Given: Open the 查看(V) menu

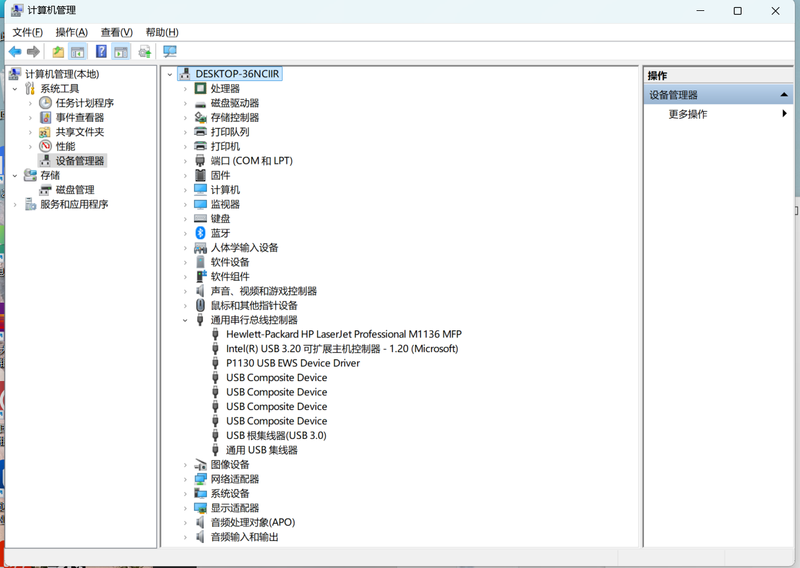Looking at the screenshot, I should pyautogui.click(x=116, y=32).
